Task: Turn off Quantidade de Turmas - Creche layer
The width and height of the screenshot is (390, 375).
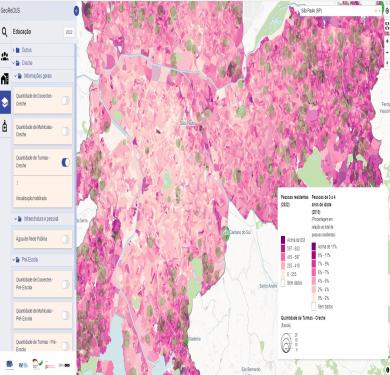Action: [x=66, y=162]
